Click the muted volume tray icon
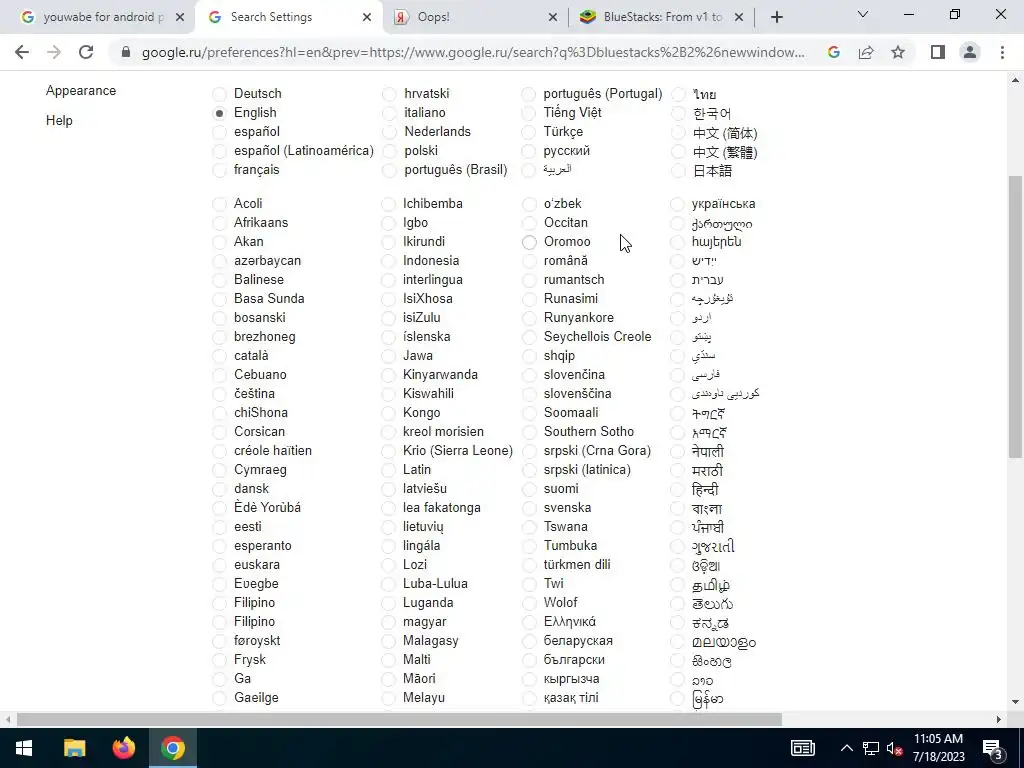The width and height of the screenshot is (1024, 768). point(894,748)
